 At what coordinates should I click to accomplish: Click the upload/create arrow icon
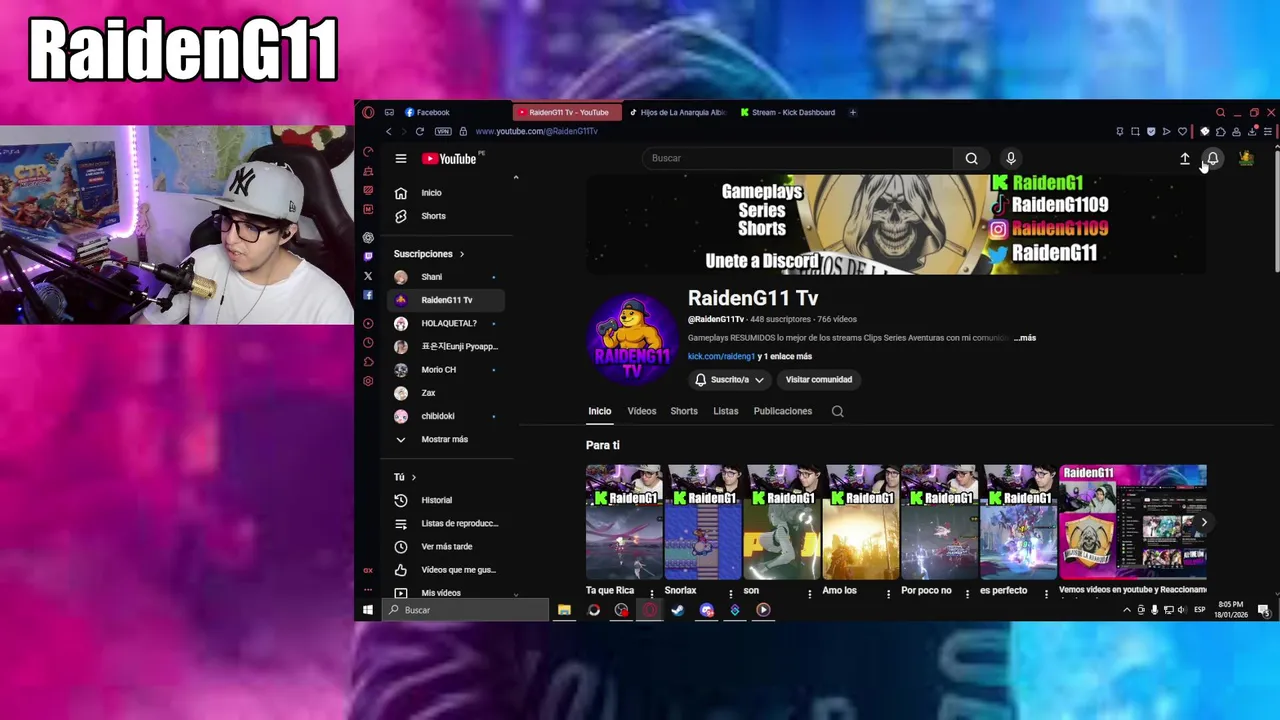tap(1185, 158)
